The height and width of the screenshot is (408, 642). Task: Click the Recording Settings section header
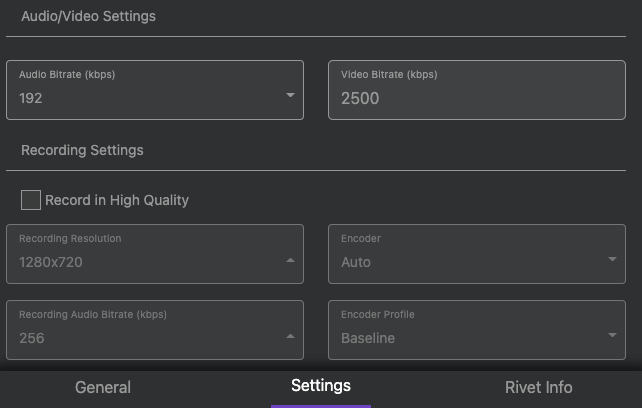click(x=82, y=150)
